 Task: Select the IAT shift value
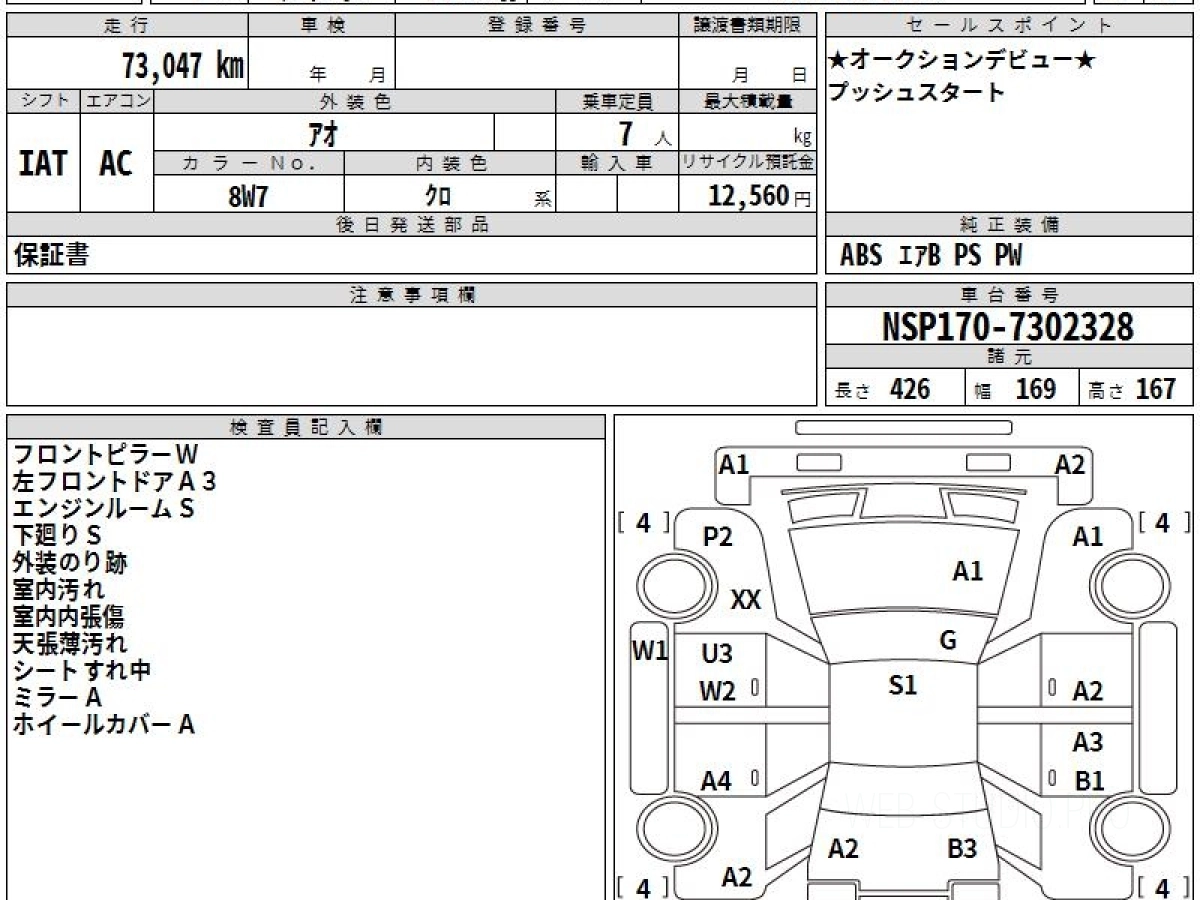(43, 163)
